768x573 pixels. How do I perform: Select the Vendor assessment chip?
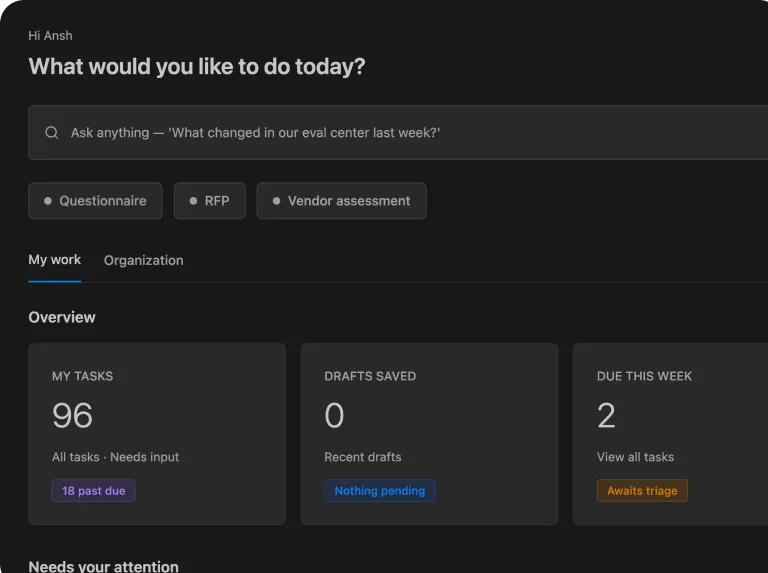pos(341,201)
